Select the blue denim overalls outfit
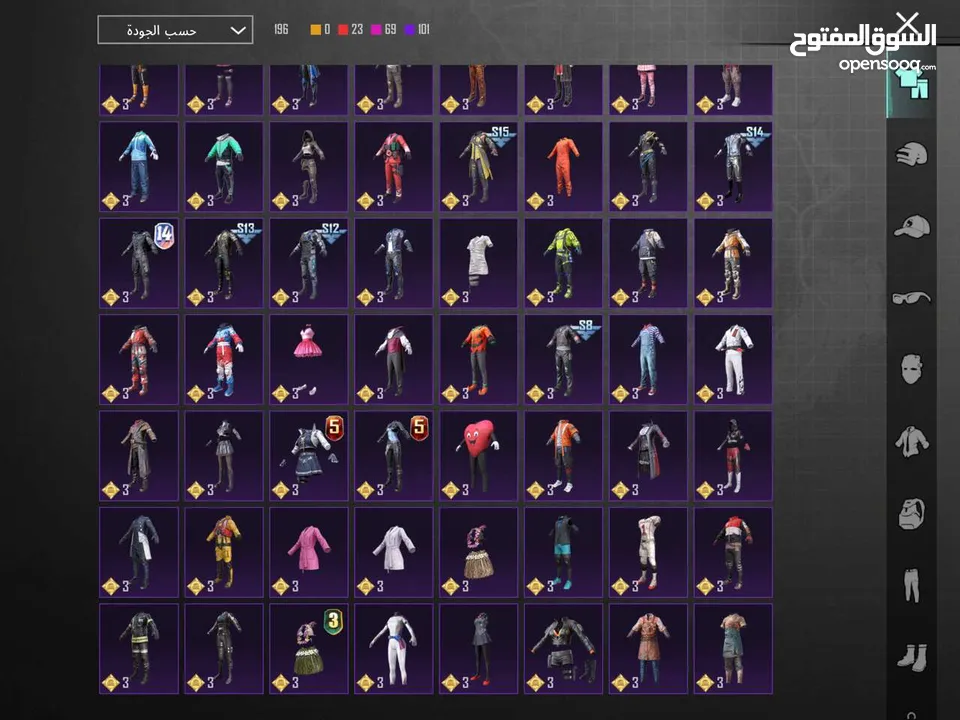Viewport: 960px width, 720px height. [x=648, y=359]
